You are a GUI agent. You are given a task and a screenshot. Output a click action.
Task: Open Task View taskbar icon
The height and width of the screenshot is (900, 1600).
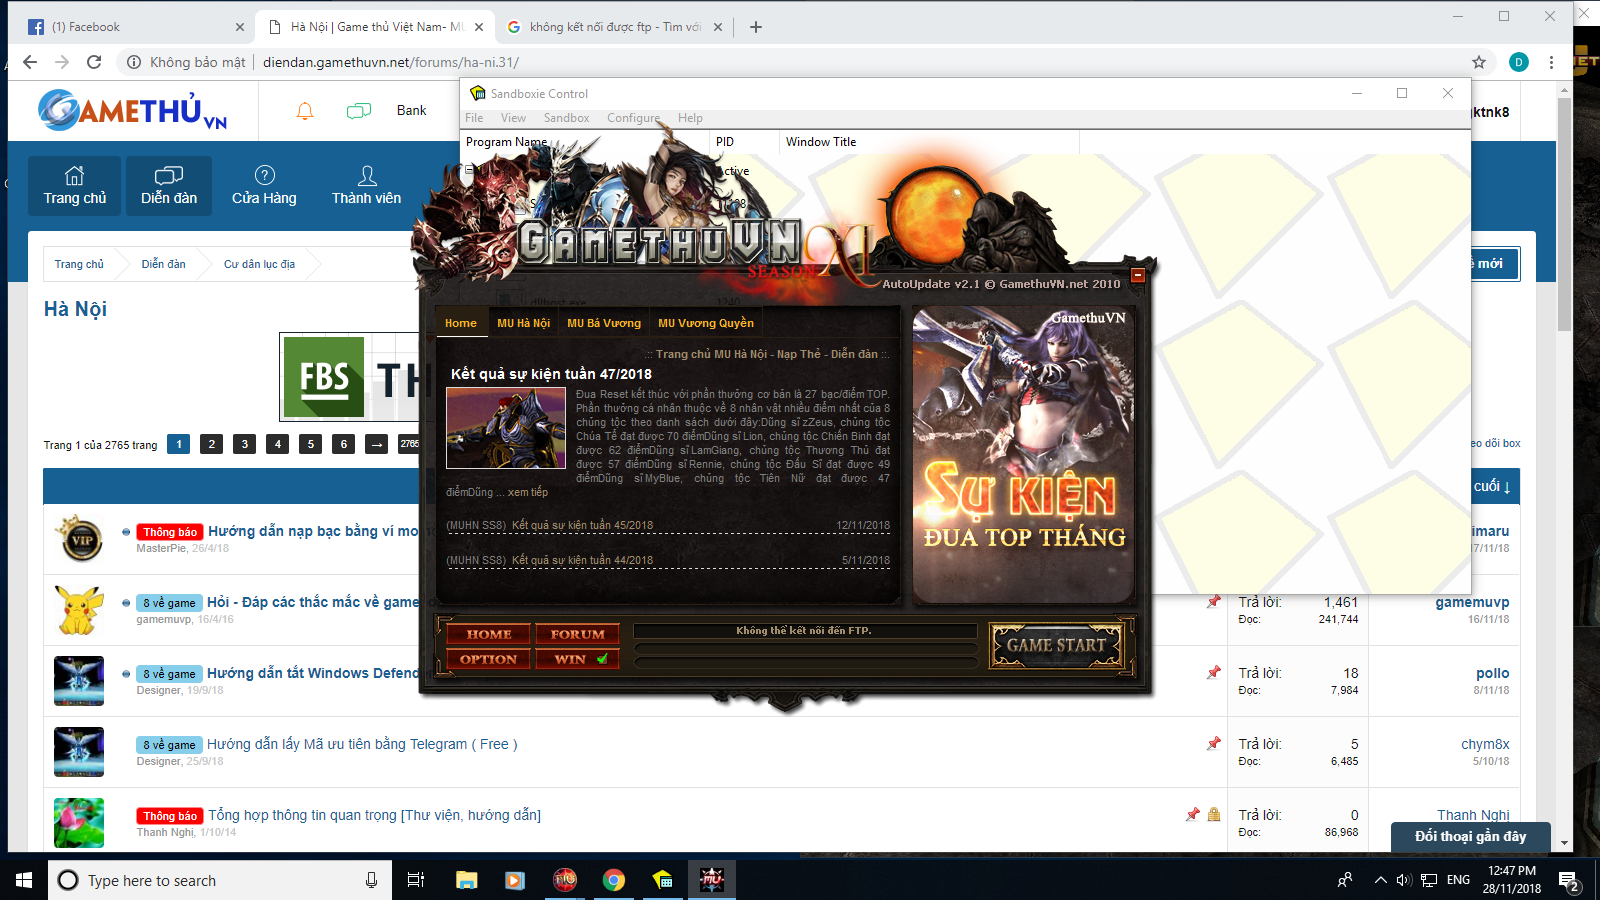click(416, 880)
